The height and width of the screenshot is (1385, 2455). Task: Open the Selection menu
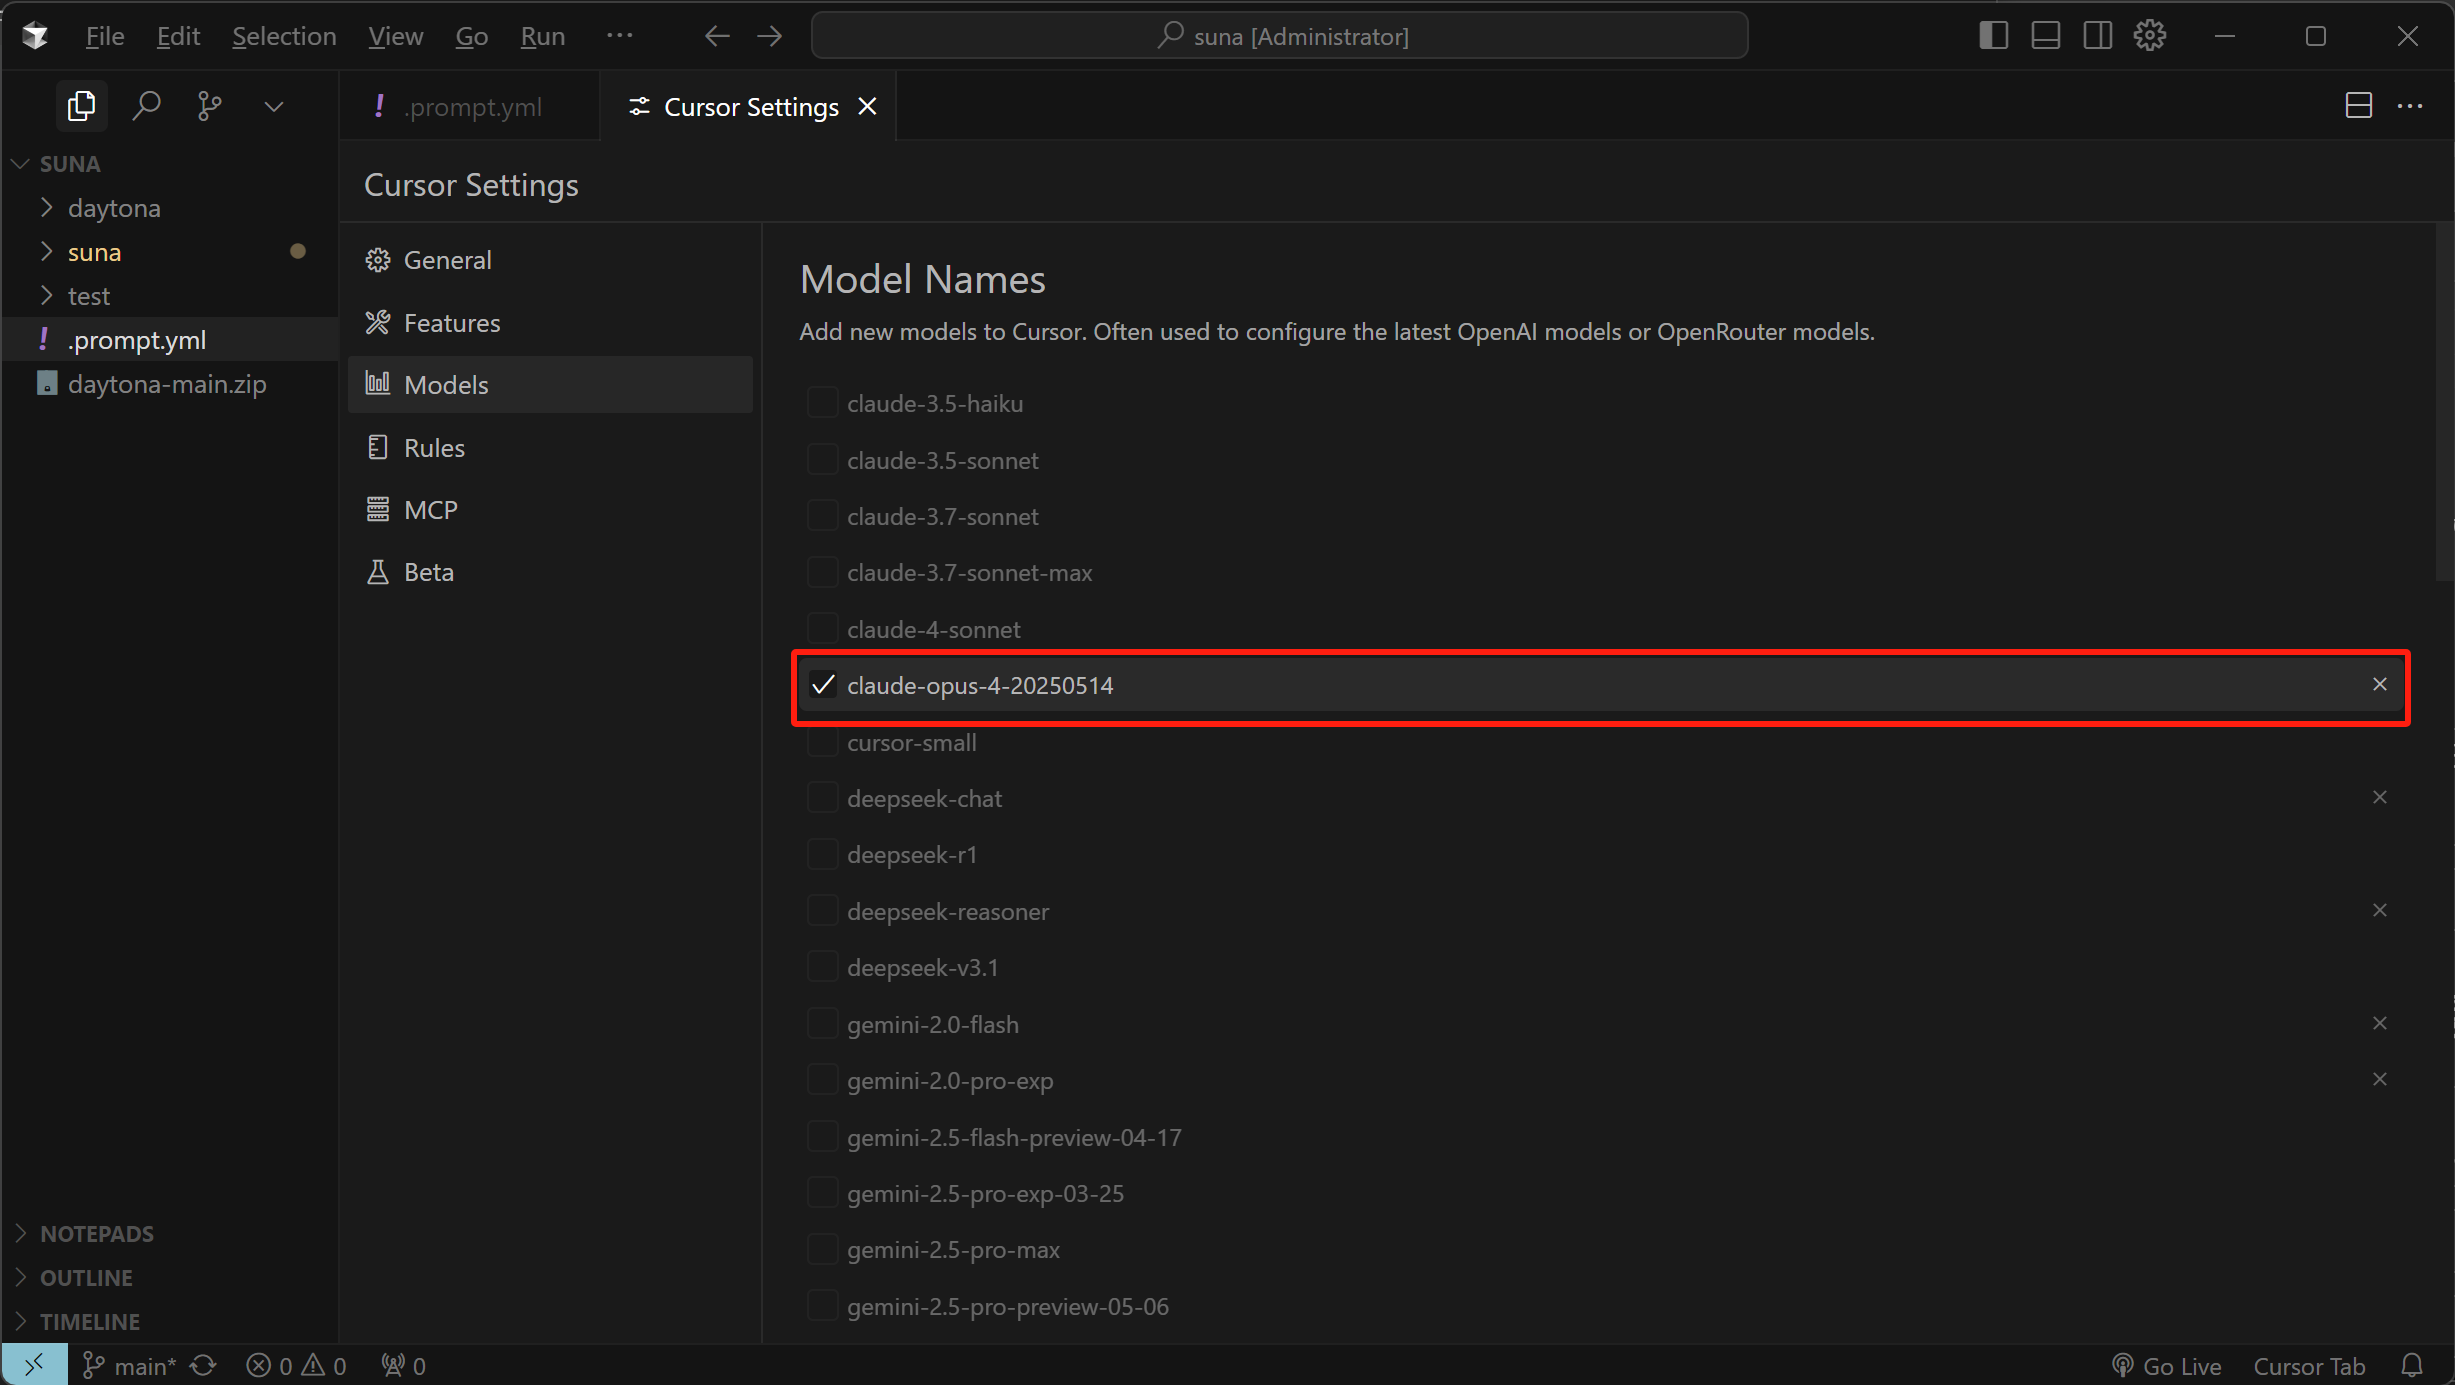click(x=284, y=36)
